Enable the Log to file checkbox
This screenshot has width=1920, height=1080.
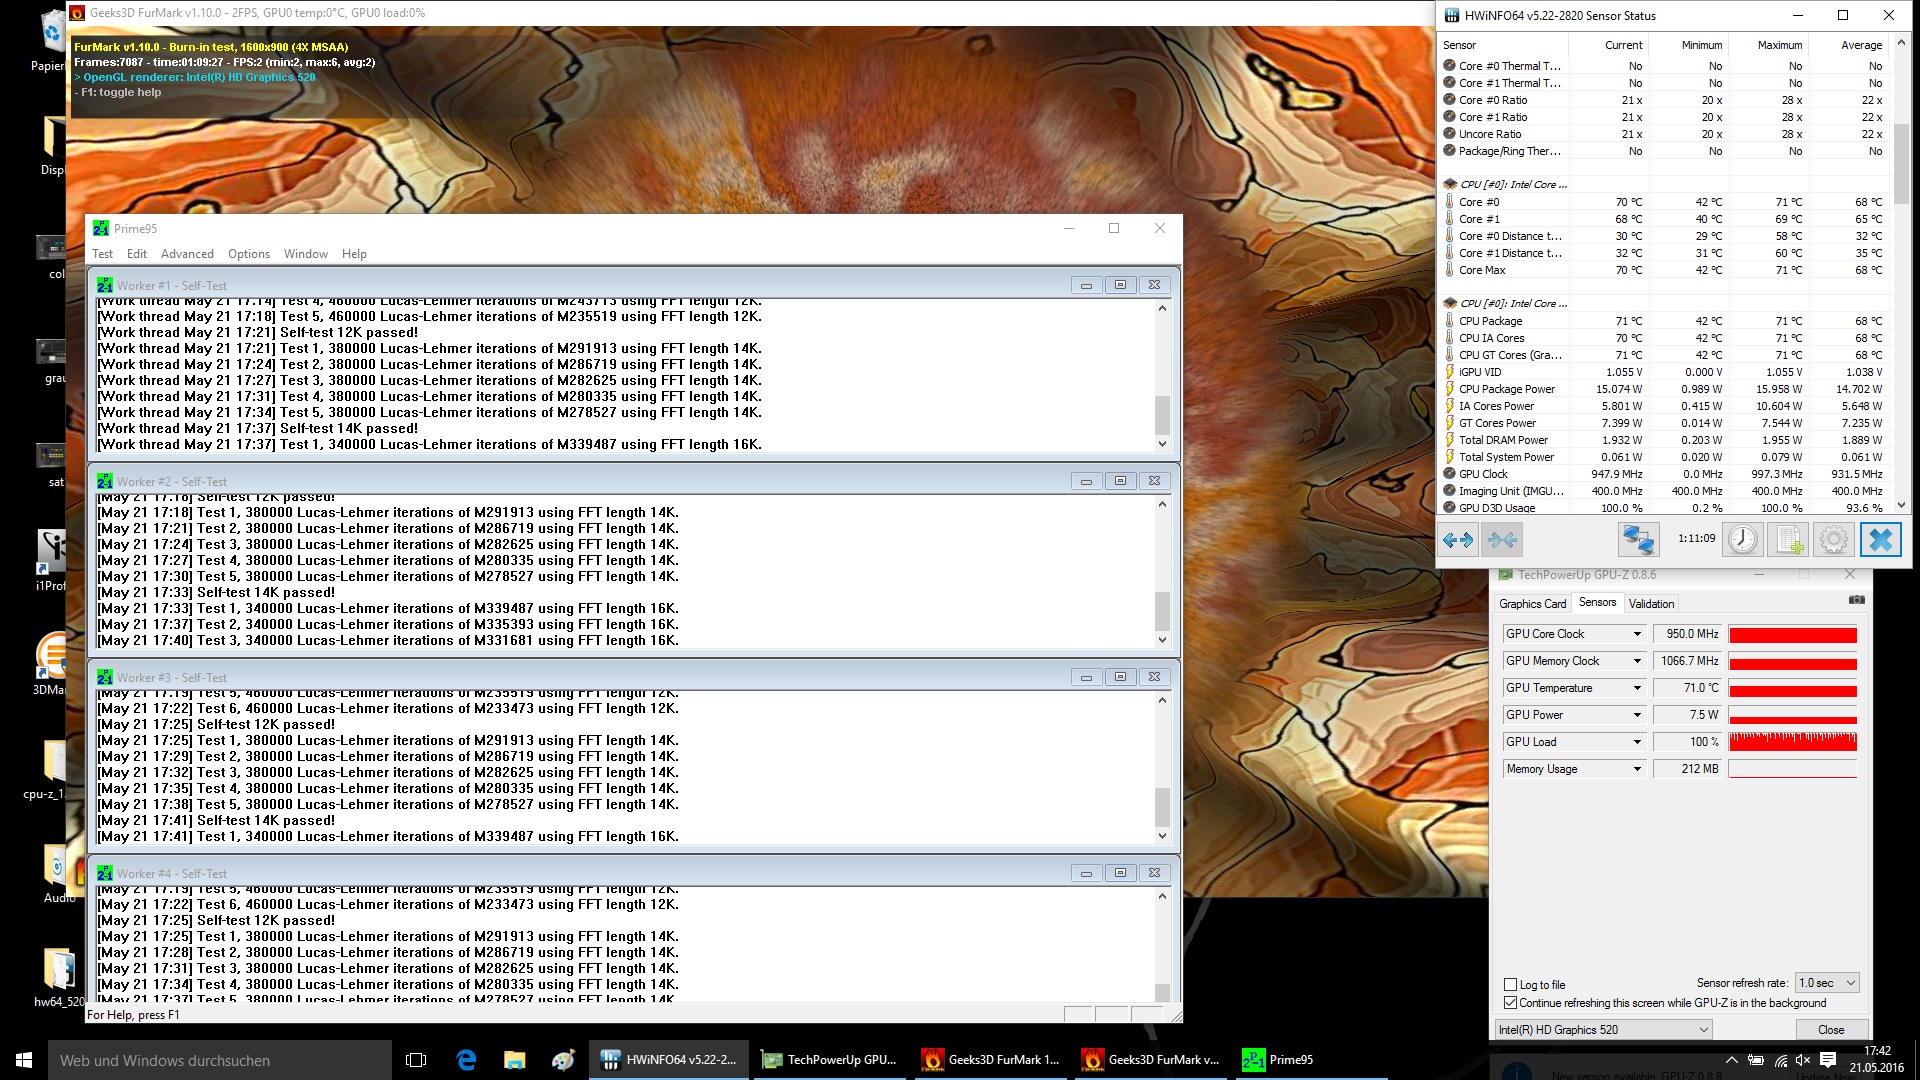1510,985
